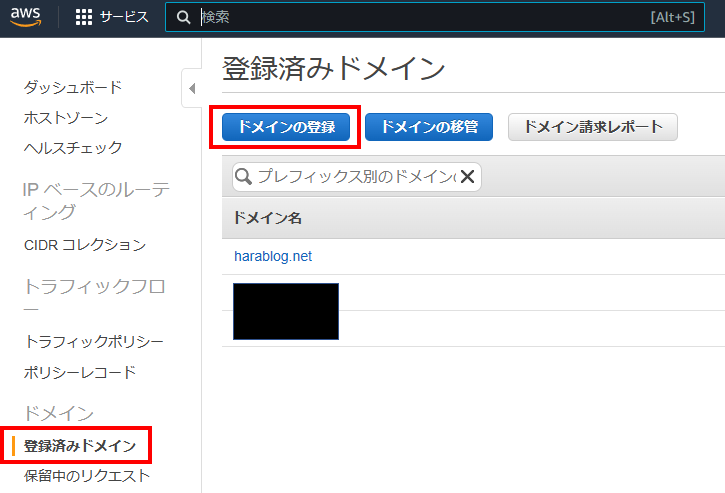
Task: Open ドメイン請求レポート
Action: (593, 127)
